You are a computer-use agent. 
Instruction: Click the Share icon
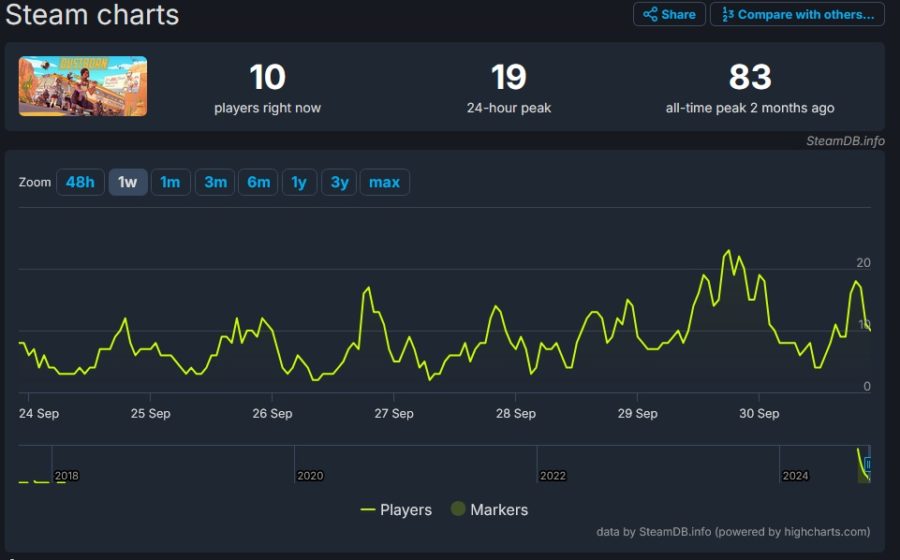pyautogui.click(x=650, y=14)
